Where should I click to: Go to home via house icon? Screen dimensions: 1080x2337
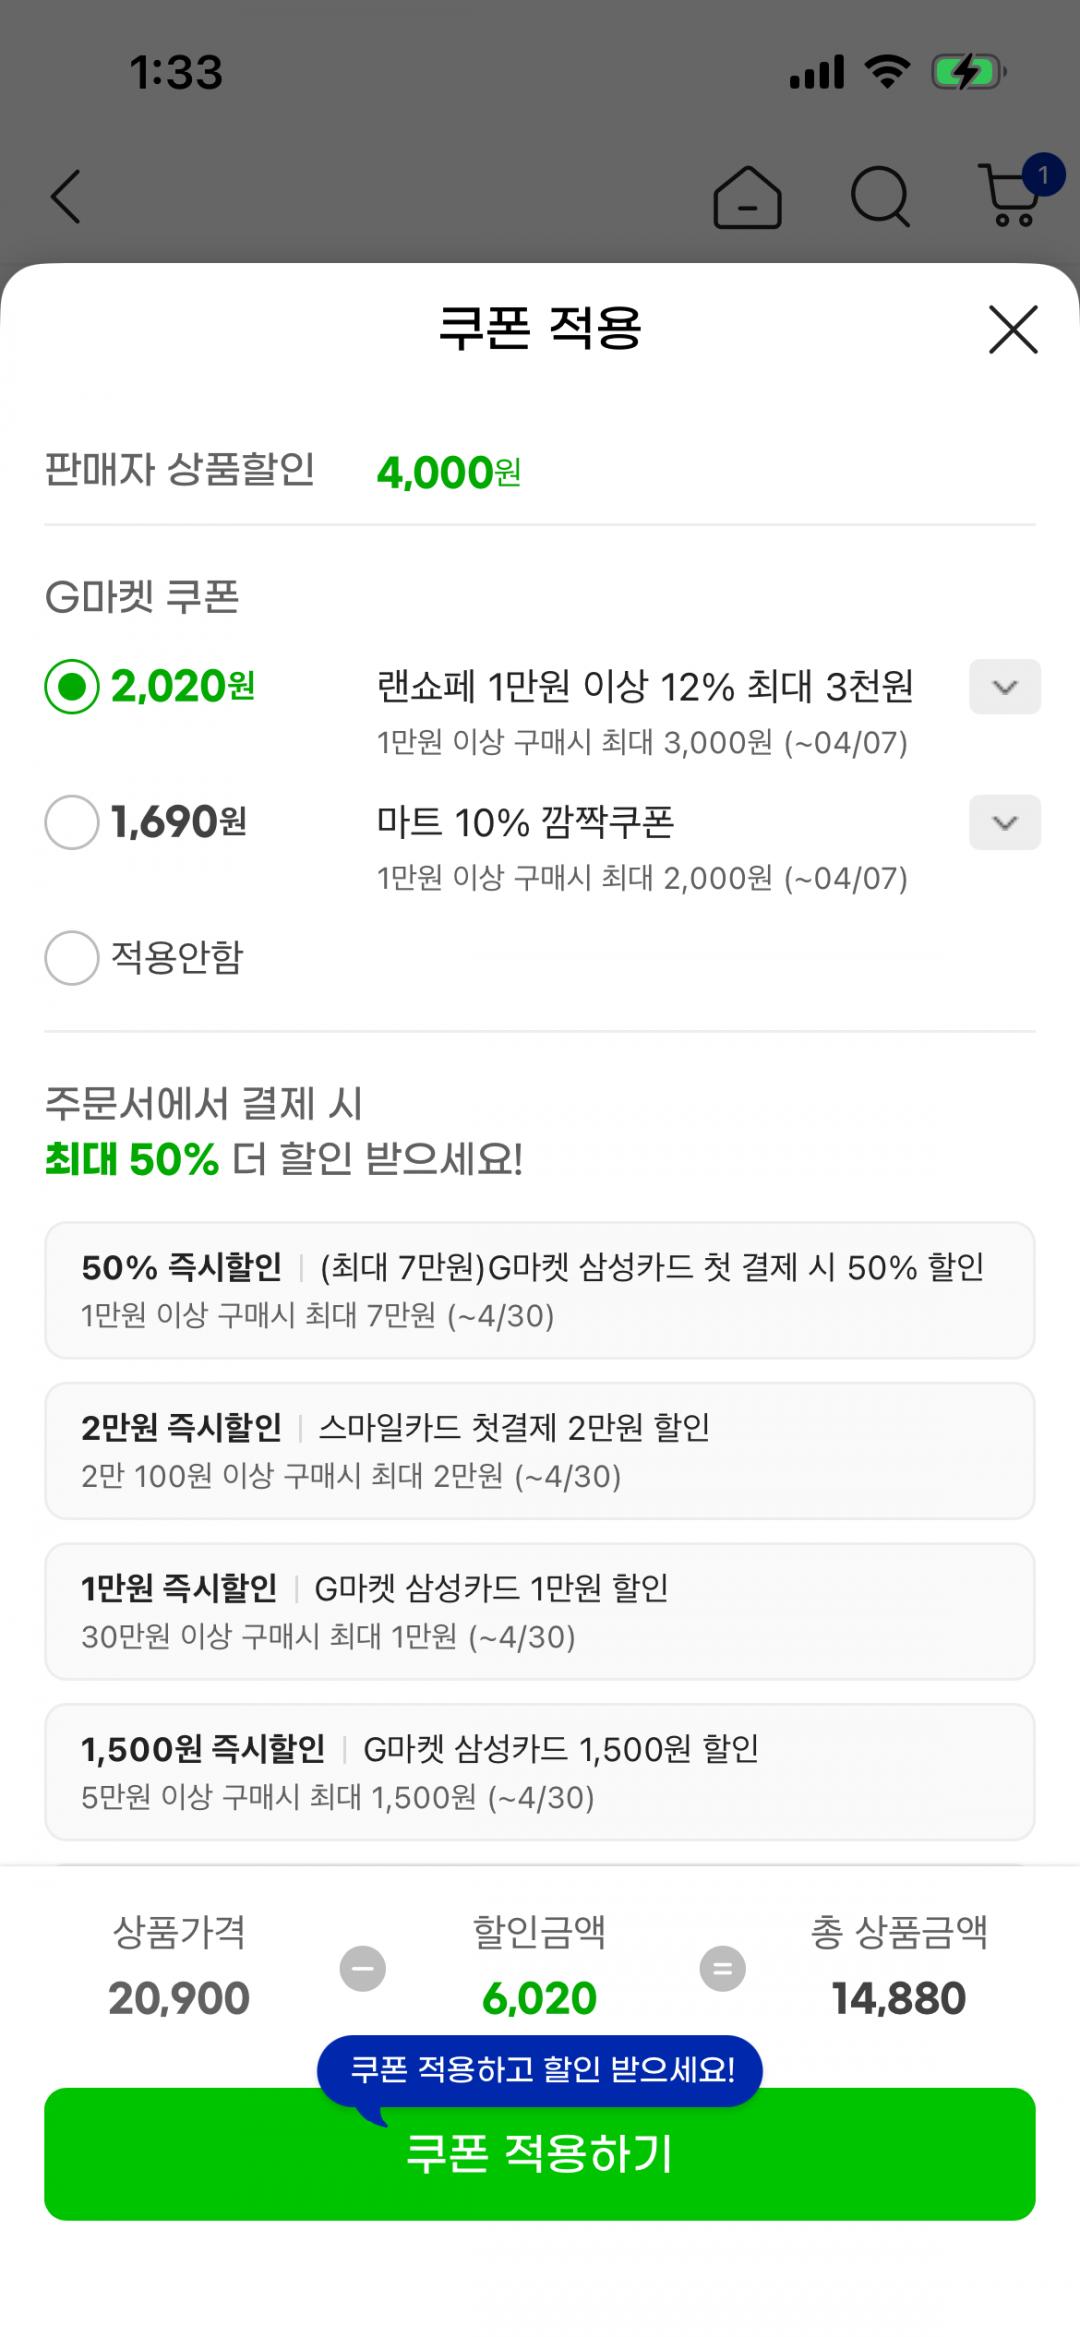(x=747, y=197)
